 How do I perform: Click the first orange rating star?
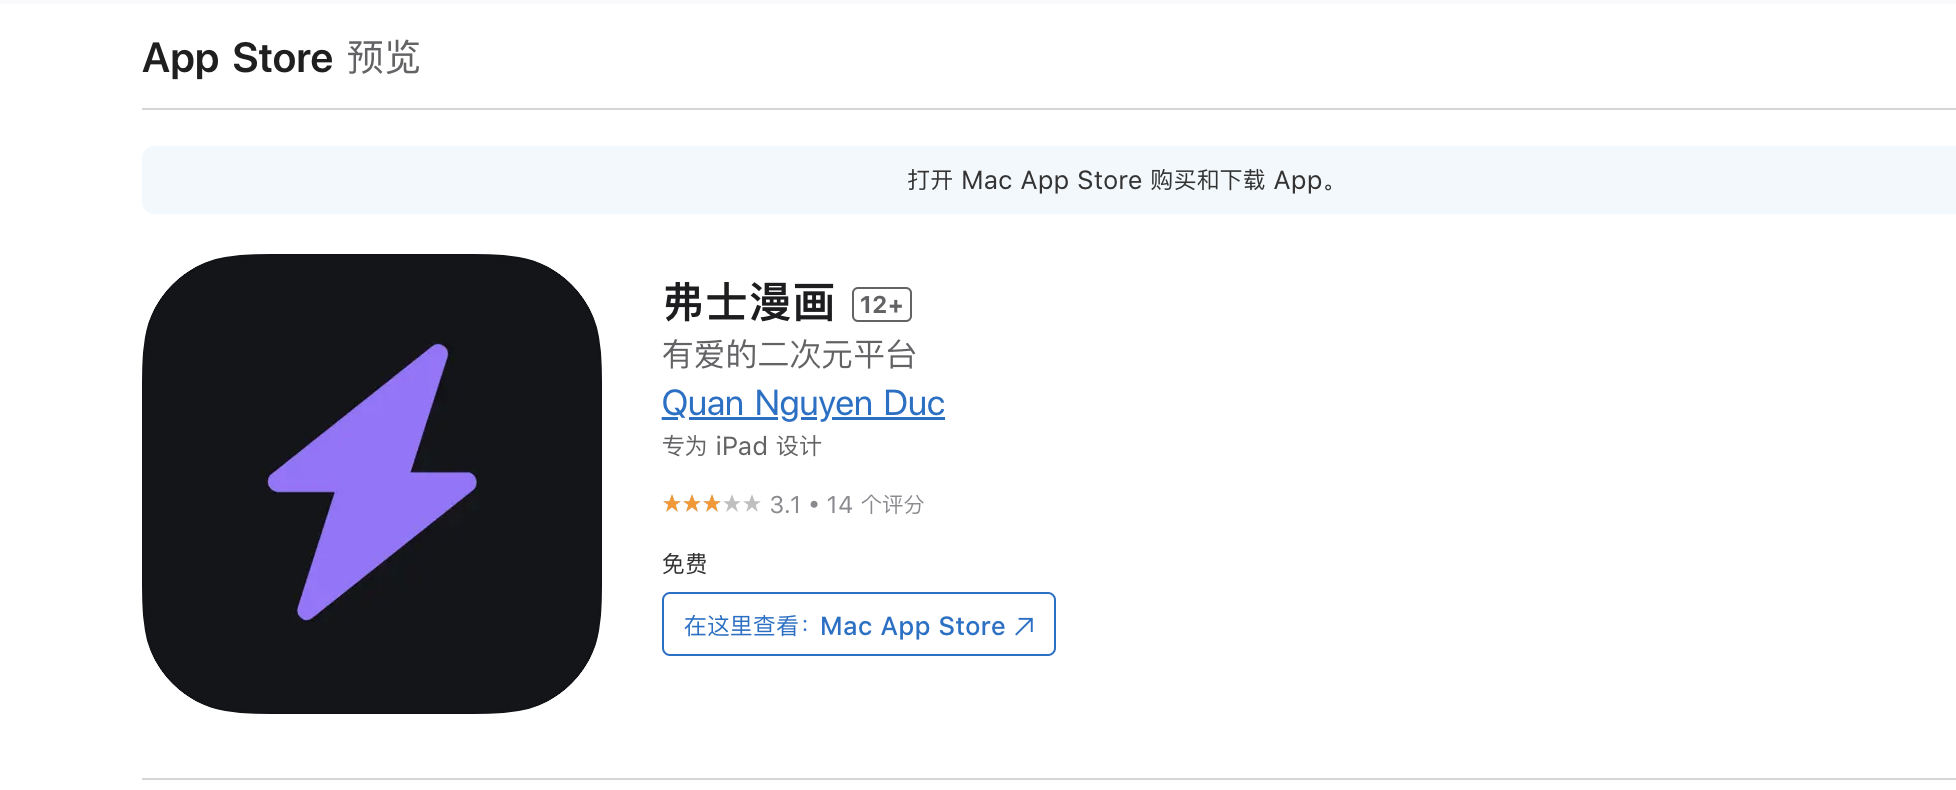(x=672, y=503)
